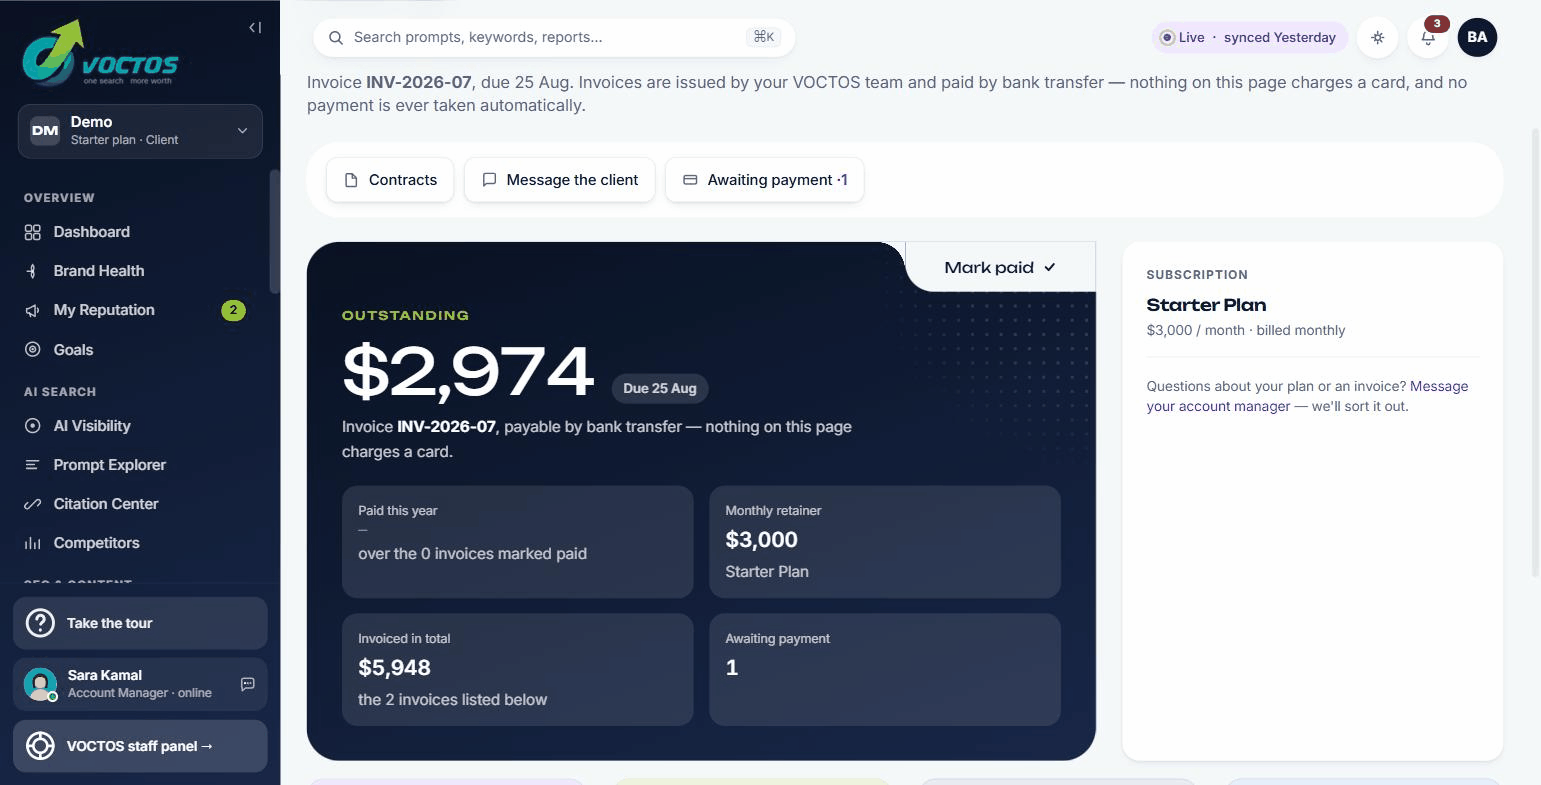Collapse the sidebar with the arrow icon
Viewport: 1541px width, 785px height.
[x=255, y=28]
